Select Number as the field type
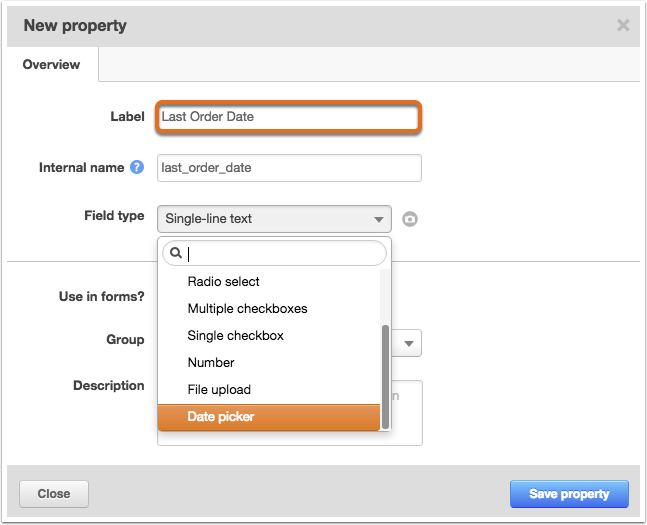Image resolution: width=647 pixels, height=525 pixels. pyautogui.click(x=211, y=363)
